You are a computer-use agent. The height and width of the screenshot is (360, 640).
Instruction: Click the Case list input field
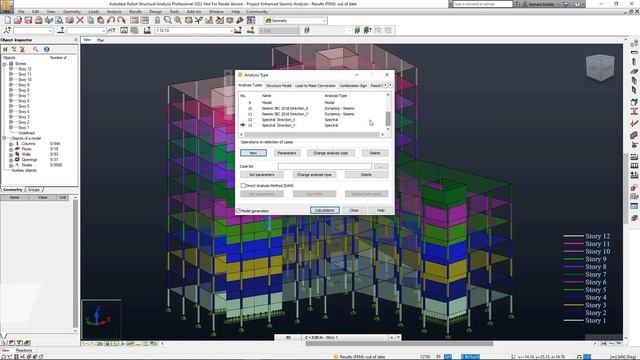coord(325,167)
